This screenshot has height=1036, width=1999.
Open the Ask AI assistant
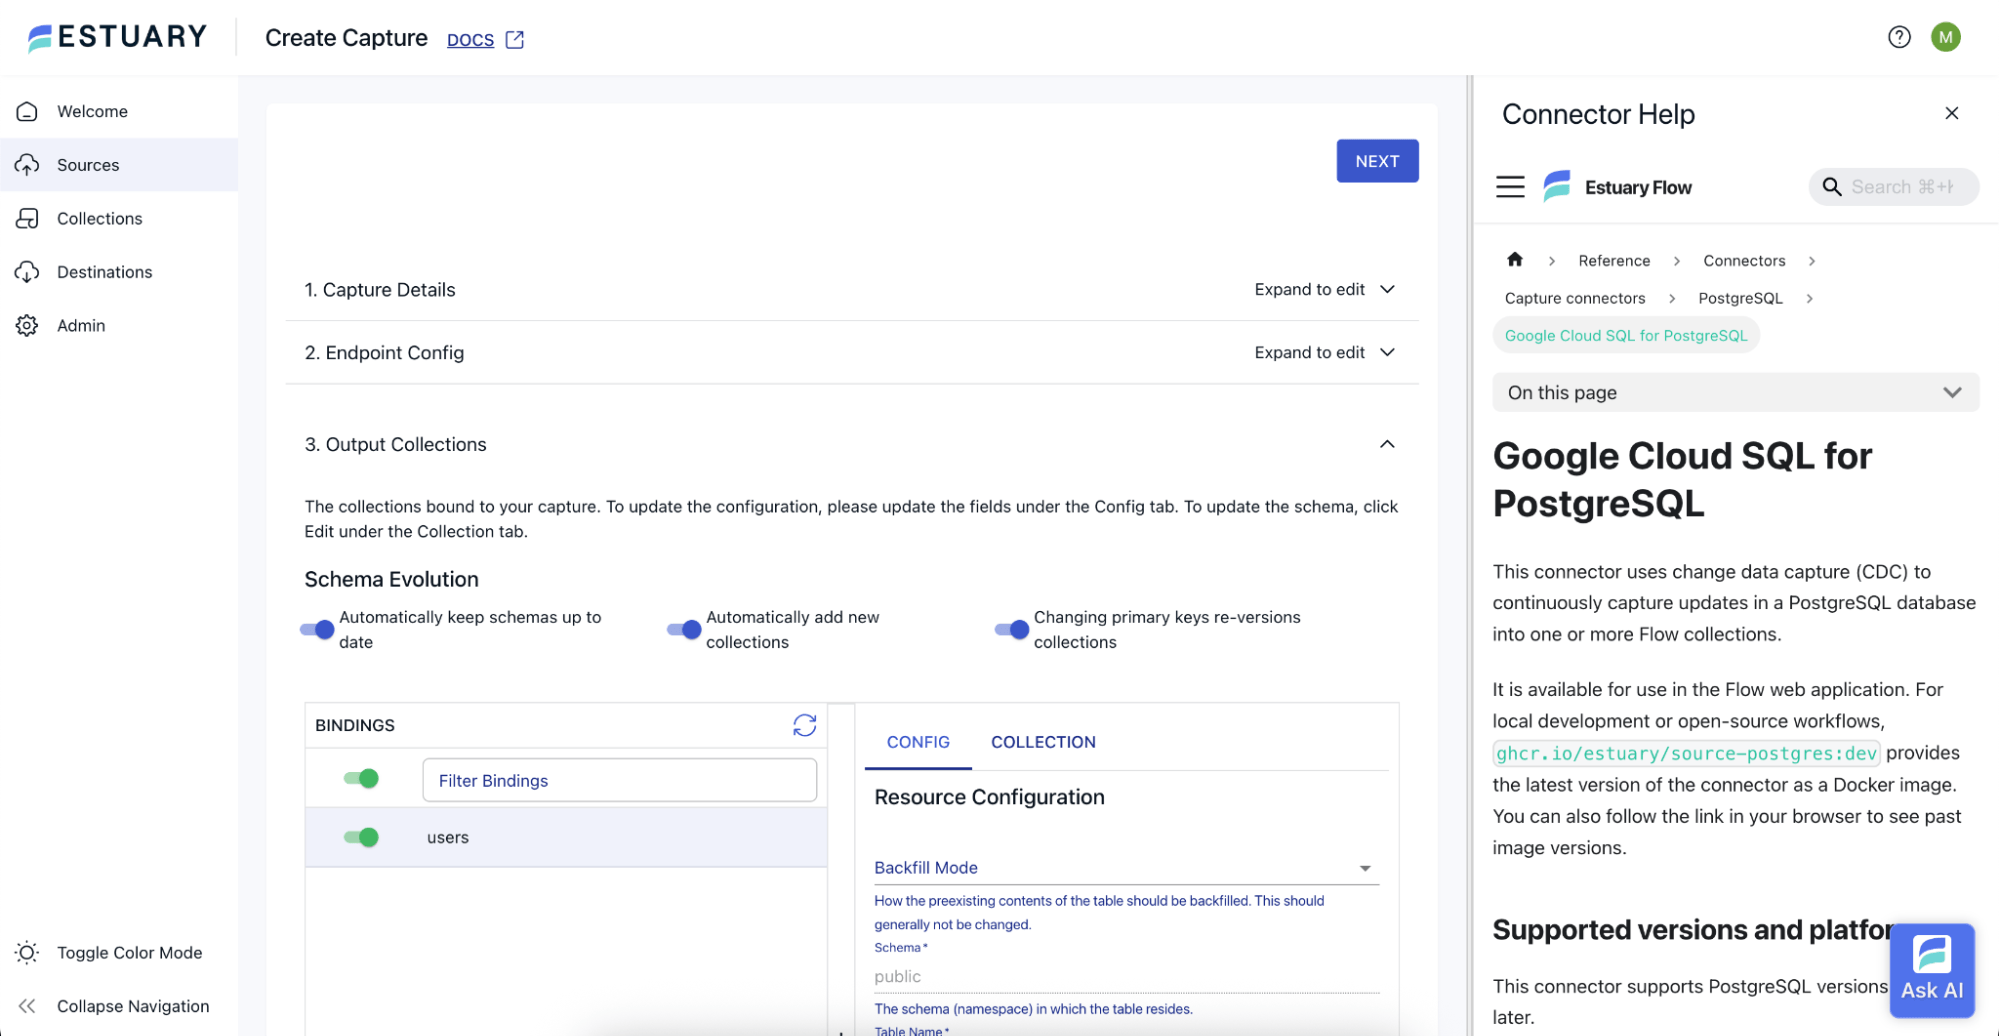tap(1931, 969)
